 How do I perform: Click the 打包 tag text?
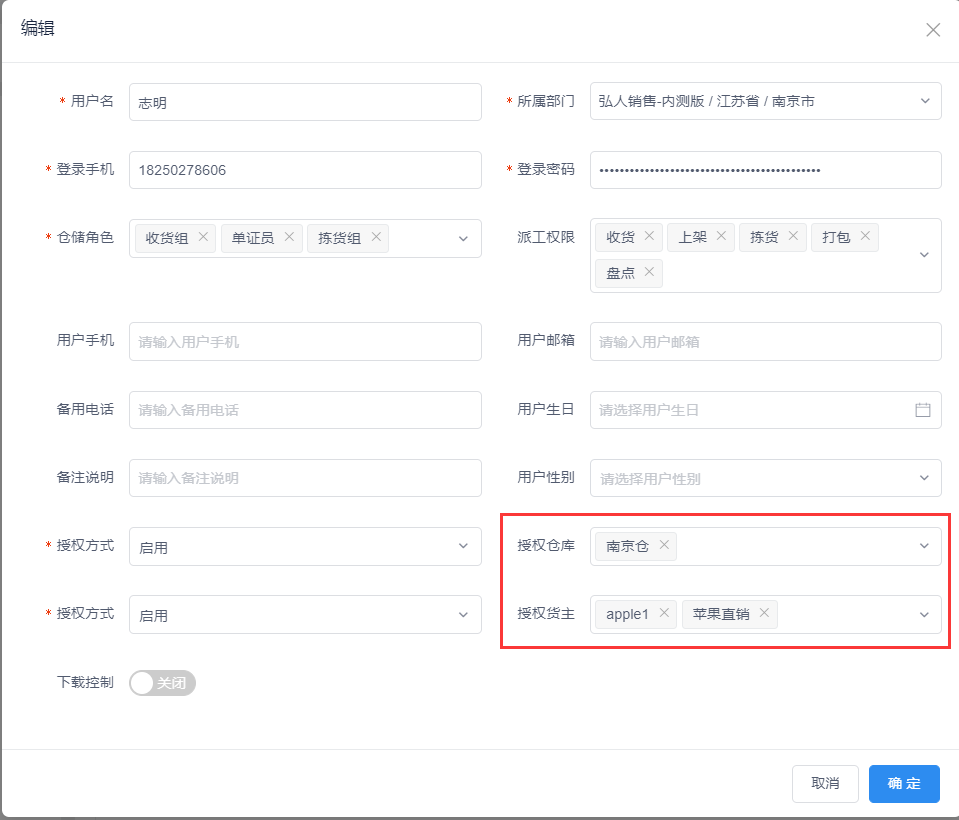click(x=836, y=237)
